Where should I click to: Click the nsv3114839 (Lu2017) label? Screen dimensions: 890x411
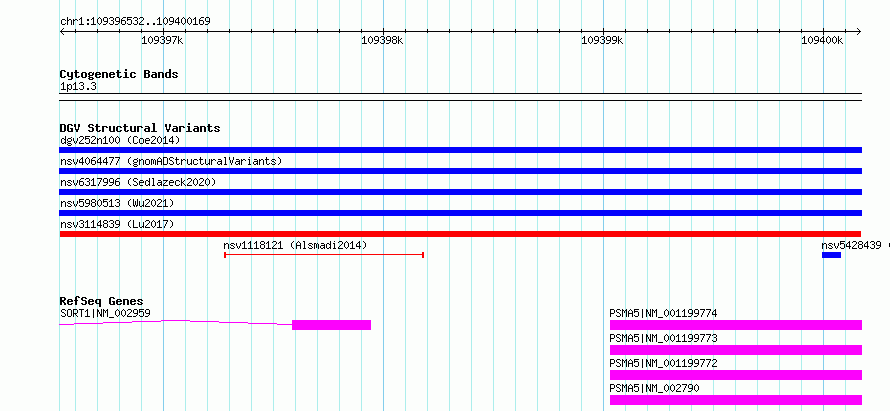[117, 224]
